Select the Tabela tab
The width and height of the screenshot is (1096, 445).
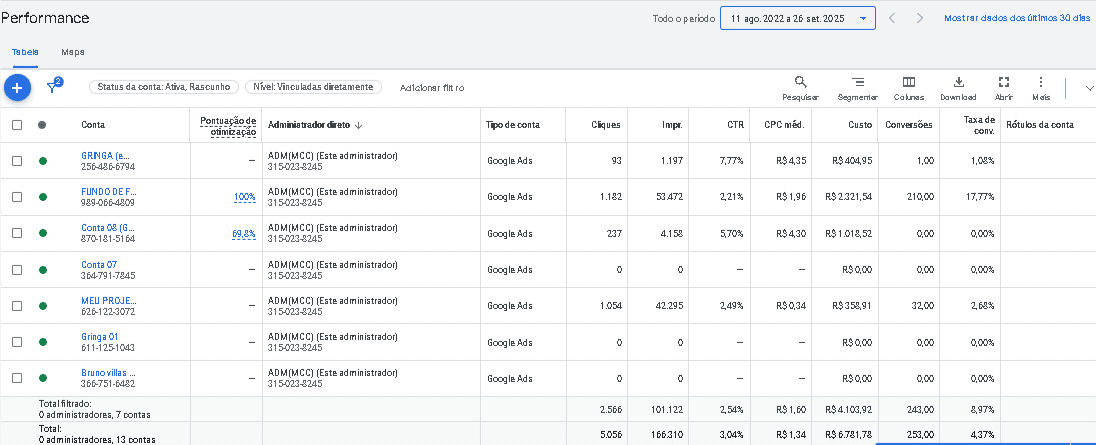coord(26,52)
